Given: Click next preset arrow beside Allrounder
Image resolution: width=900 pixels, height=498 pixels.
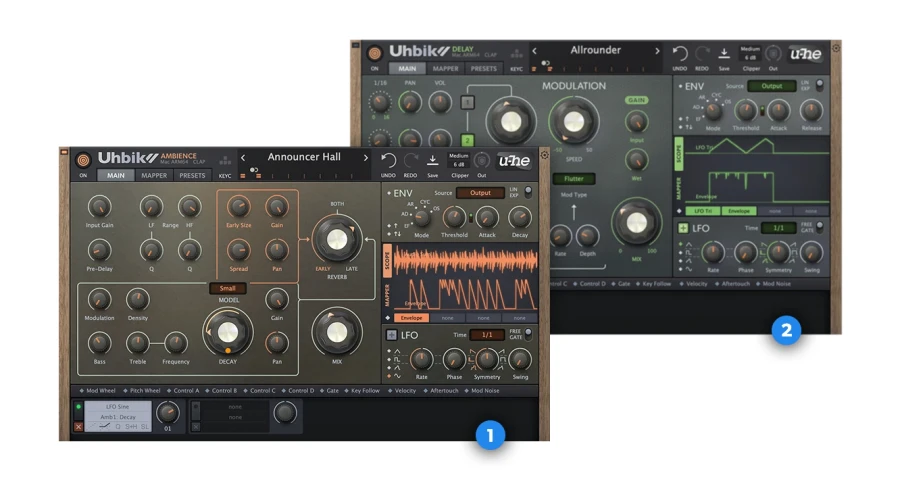Looking at the screenshot, I should pos(657,50).
